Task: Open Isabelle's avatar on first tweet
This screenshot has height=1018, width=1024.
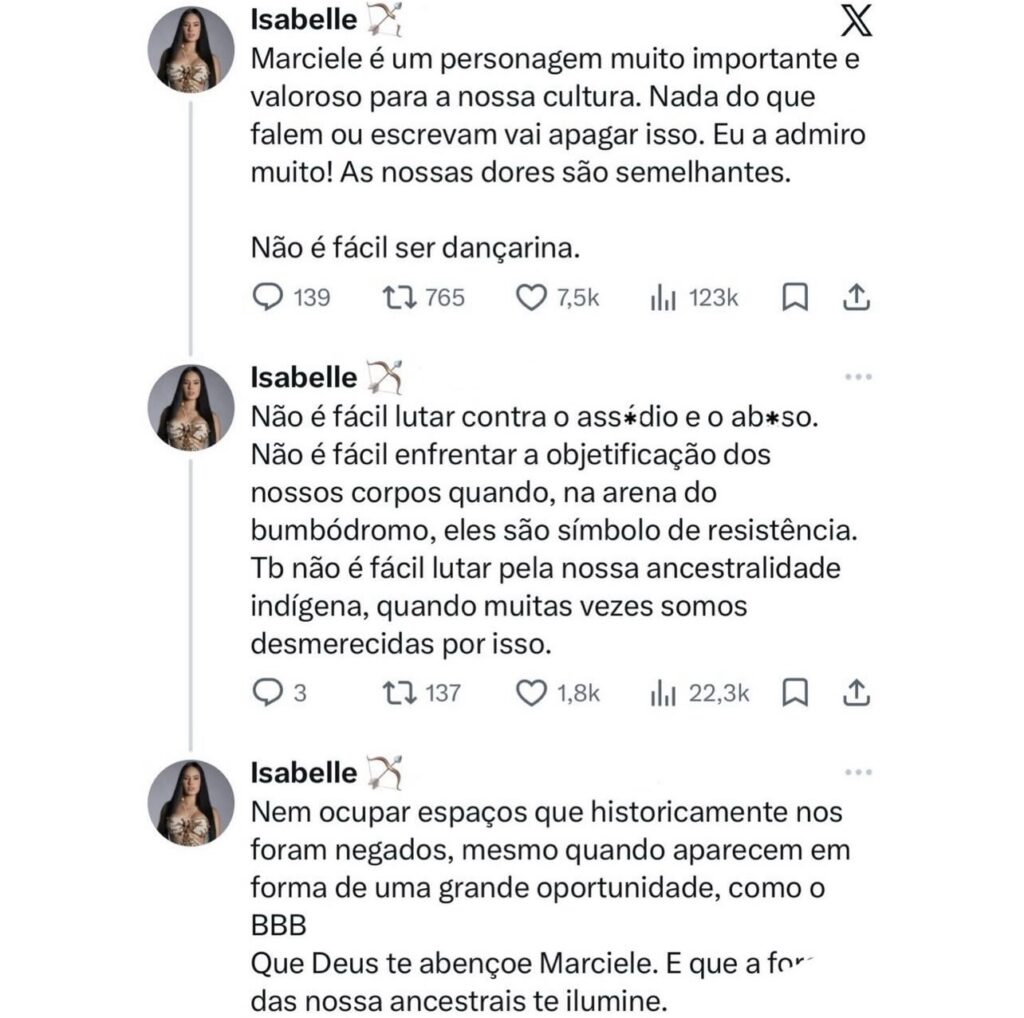Action: coord(191,55)
